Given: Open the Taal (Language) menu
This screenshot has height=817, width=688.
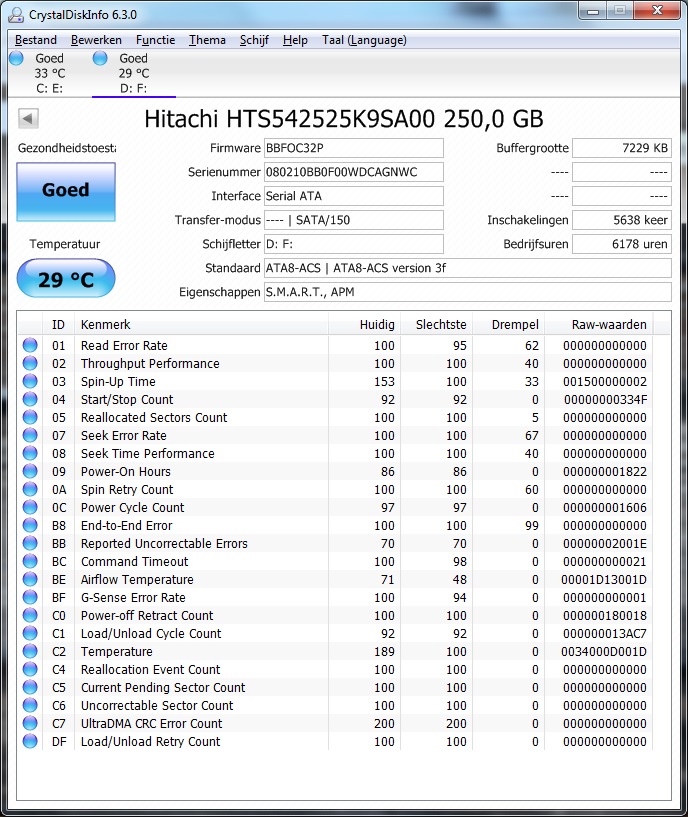Looking at the screenshot, I should click(x=364, y=40).
